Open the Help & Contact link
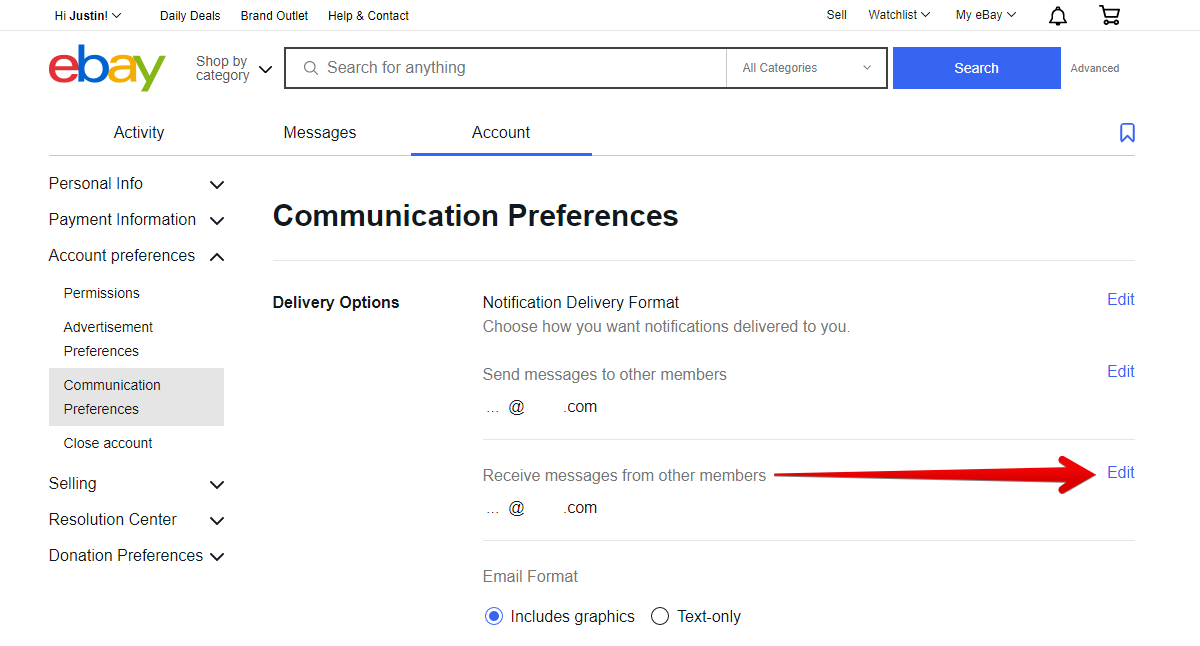The width and height of the screenshot is (1200, 646). [x=368, y=16]
